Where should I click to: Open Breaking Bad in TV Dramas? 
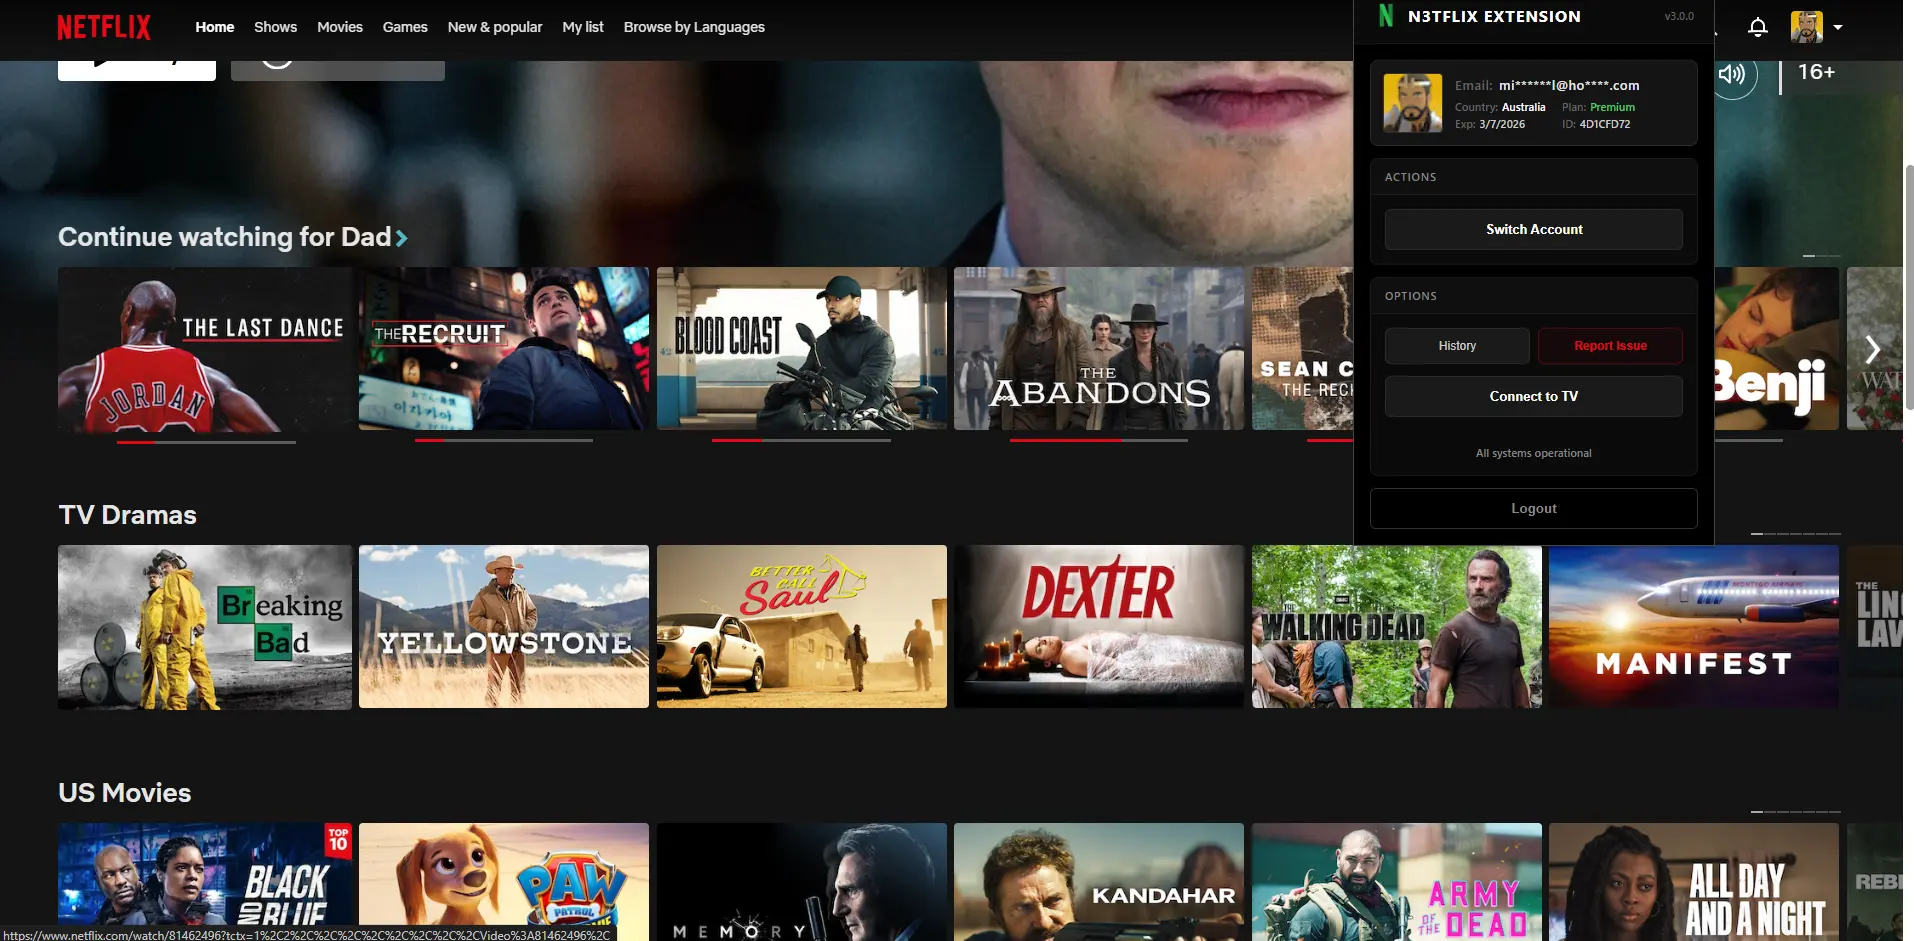pos(205,627)
